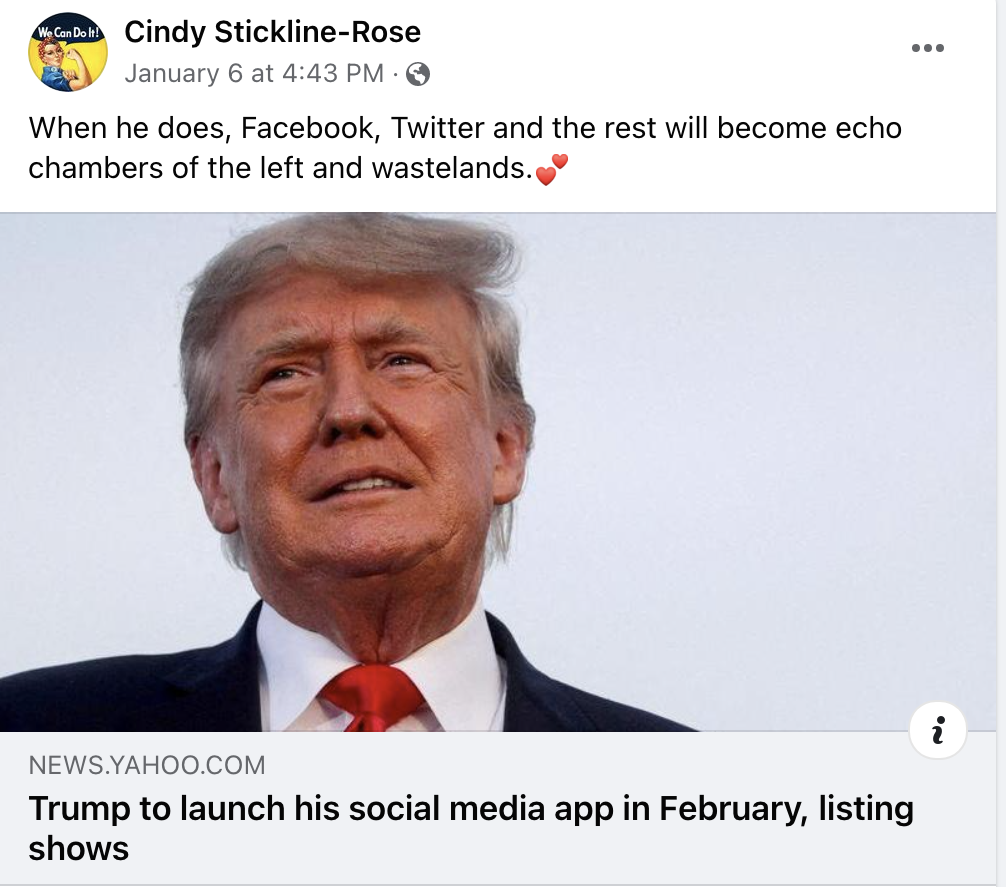Click the article info "i" button

pos(938,731)
